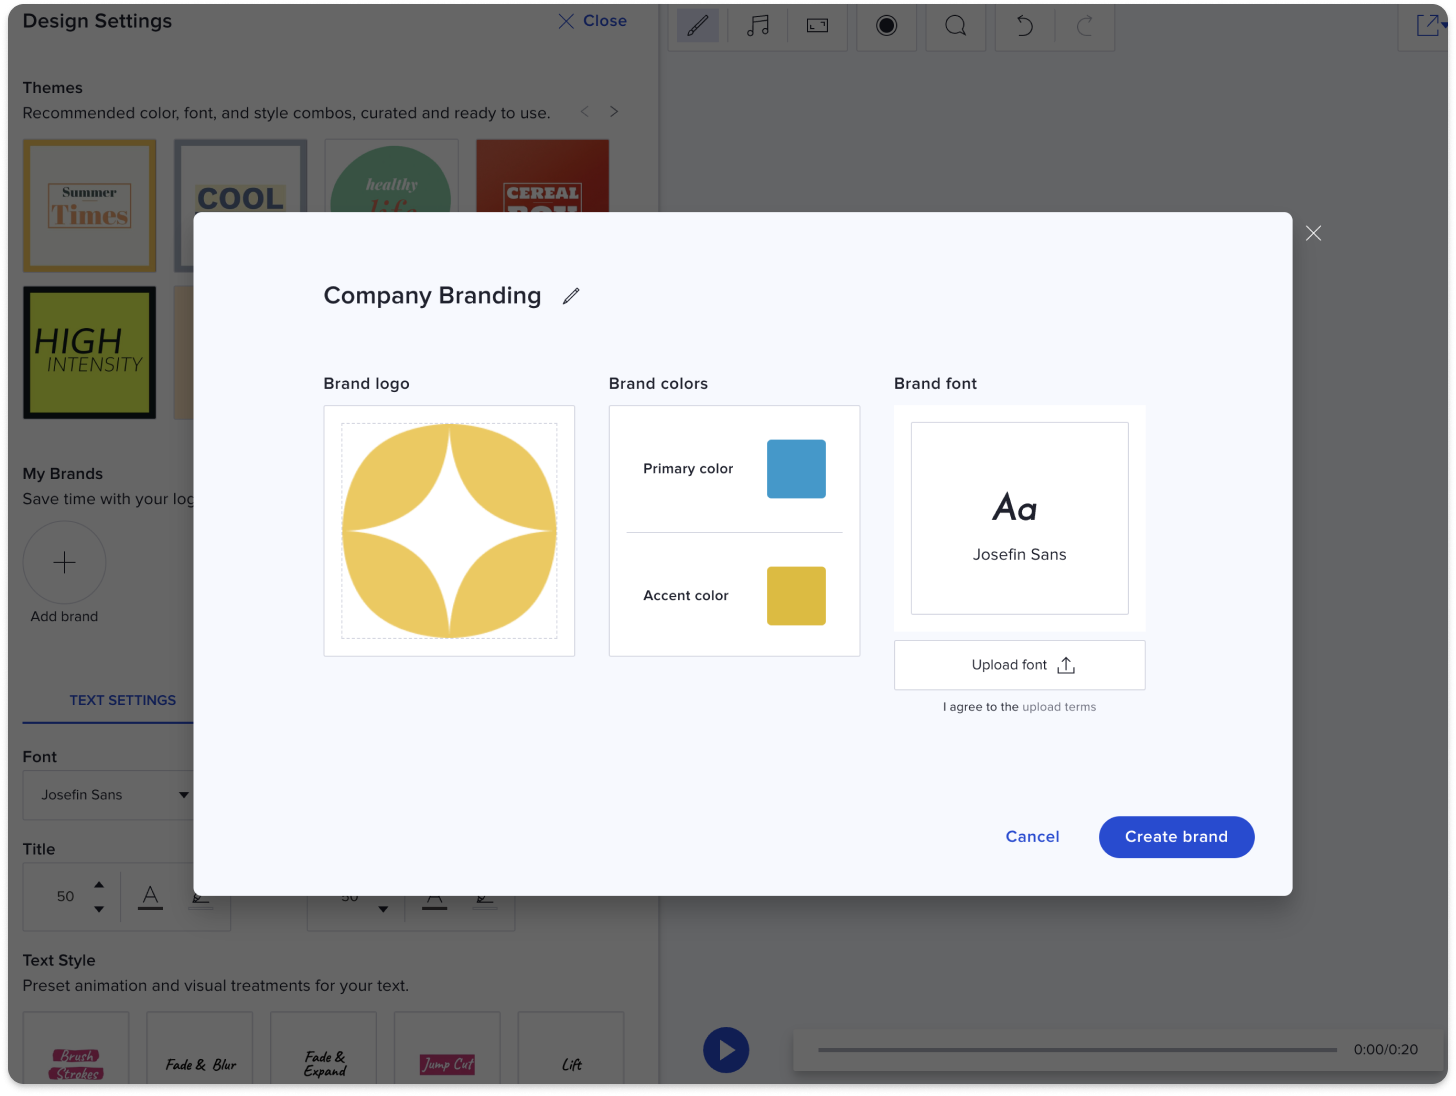Select the Lift text style
This screenshot has height=1096, width=1456.
point(571,1049)
